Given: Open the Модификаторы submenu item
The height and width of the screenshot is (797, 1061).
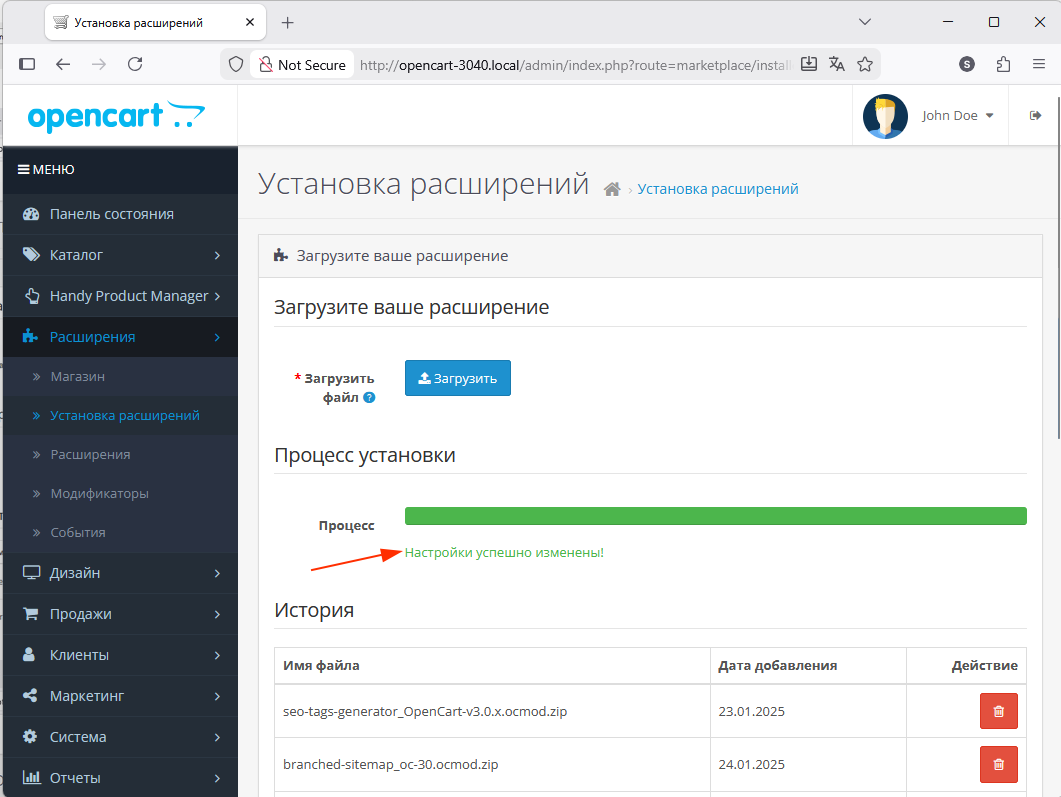Looking at the screenshot, I should (x=99, y=493).
